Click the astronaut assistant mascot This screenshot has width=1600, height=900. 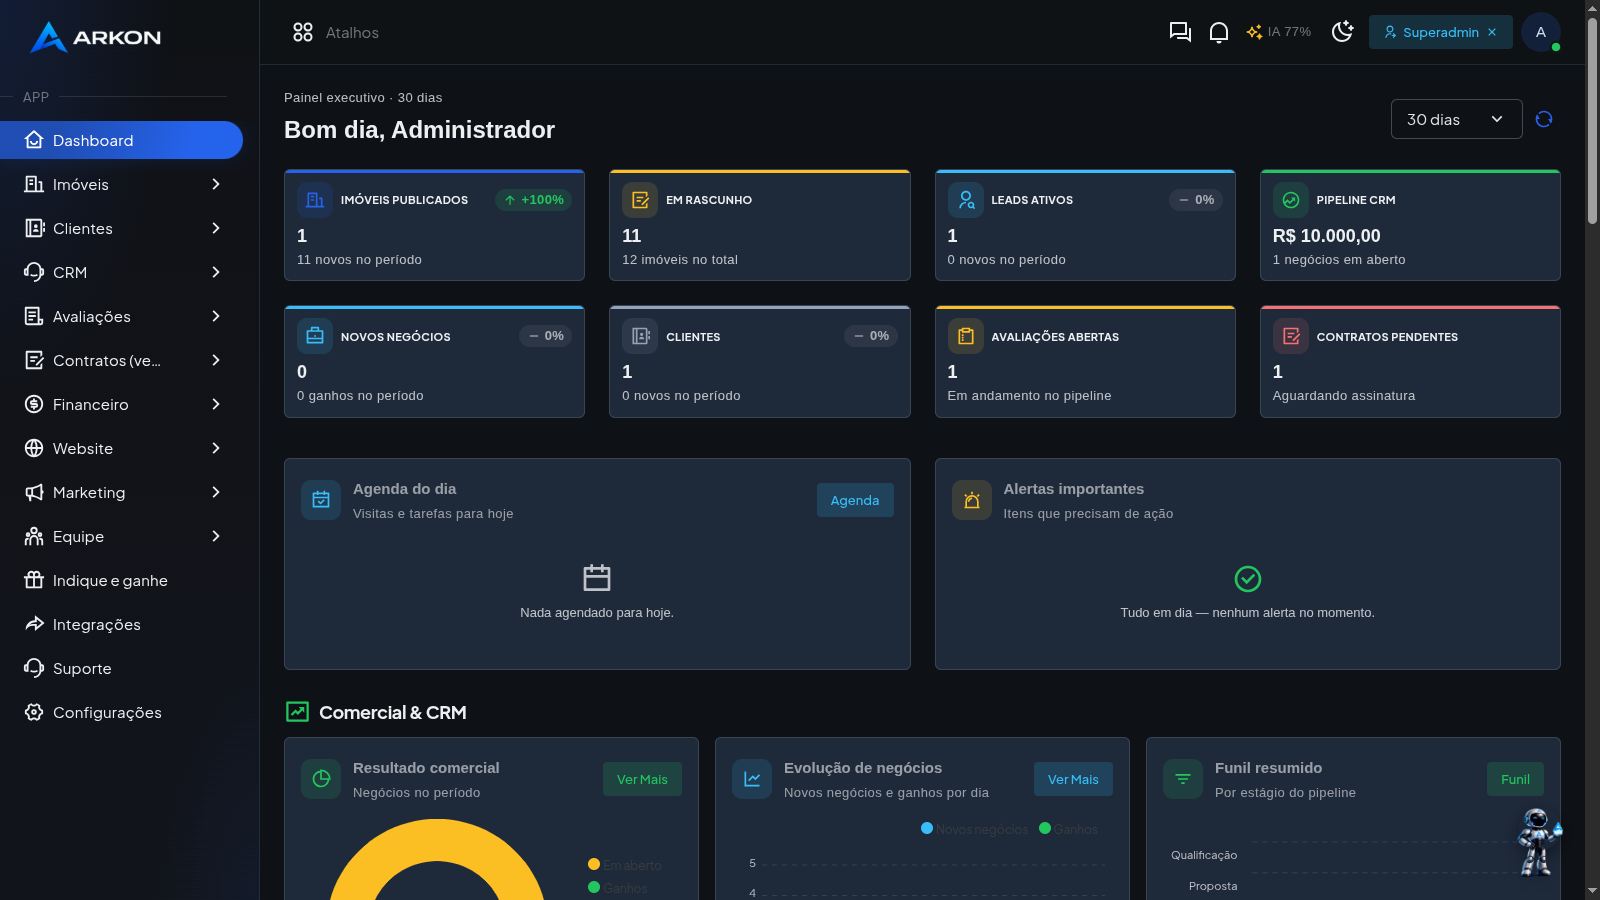1538,842
